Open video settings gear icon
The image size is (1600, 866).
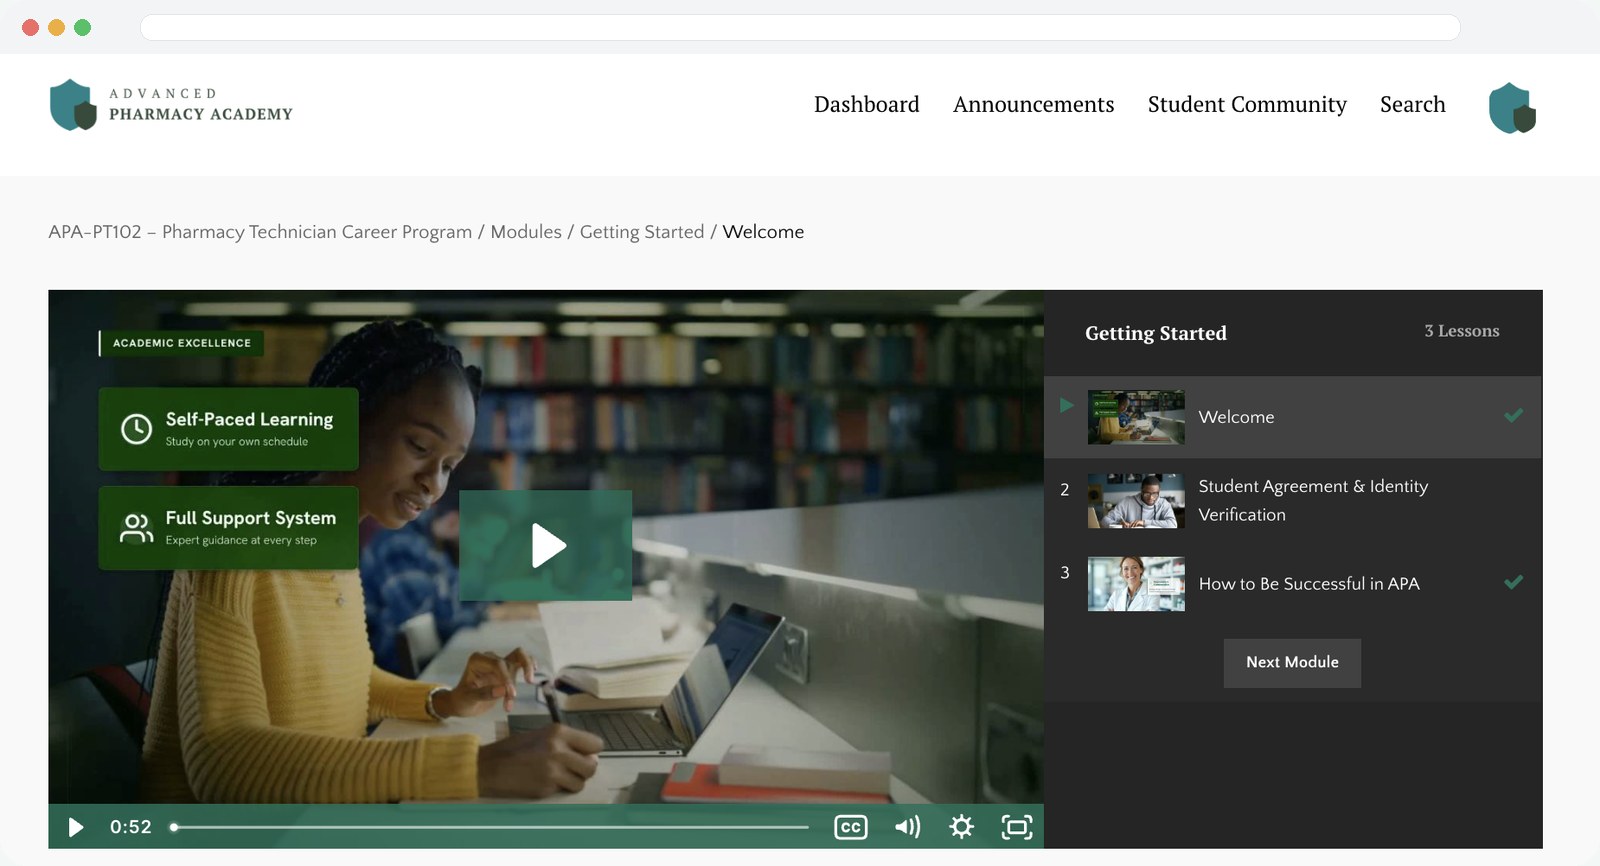coord(961,827)
